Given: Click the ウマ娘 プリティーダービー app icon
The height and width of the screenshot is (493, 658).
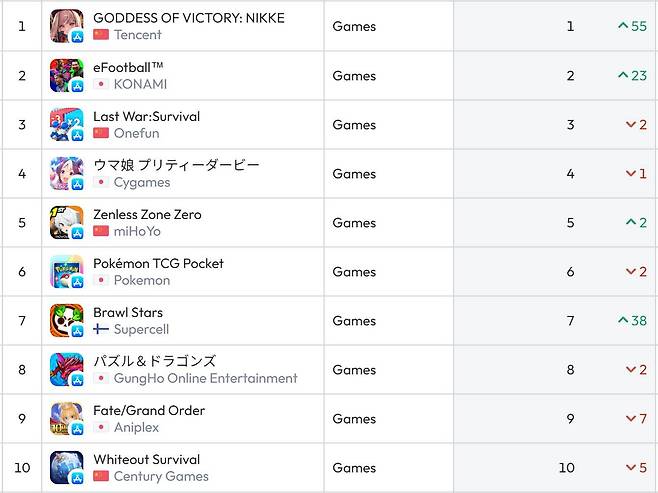Looking at the screenshot, I should 67,173.
